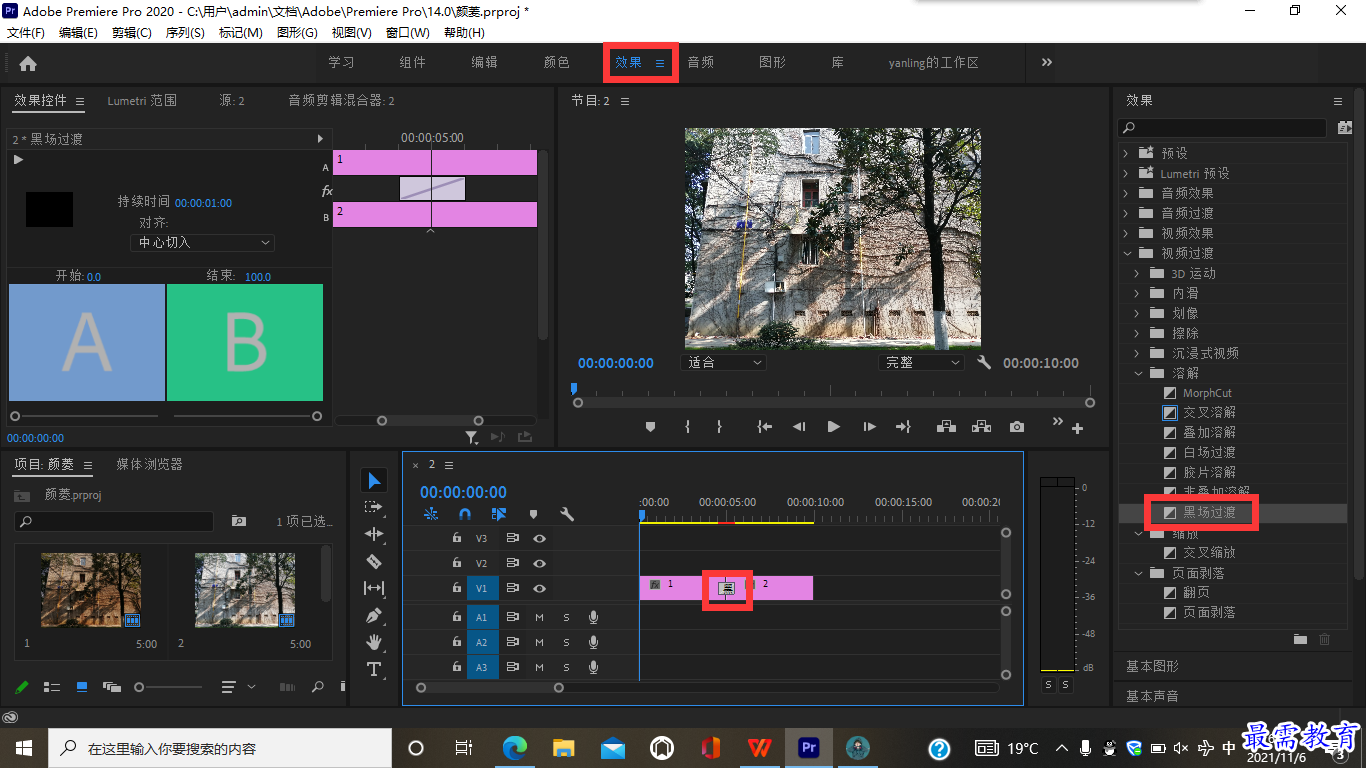Show overflow workspaces chevron

[x=1047, y=62]
